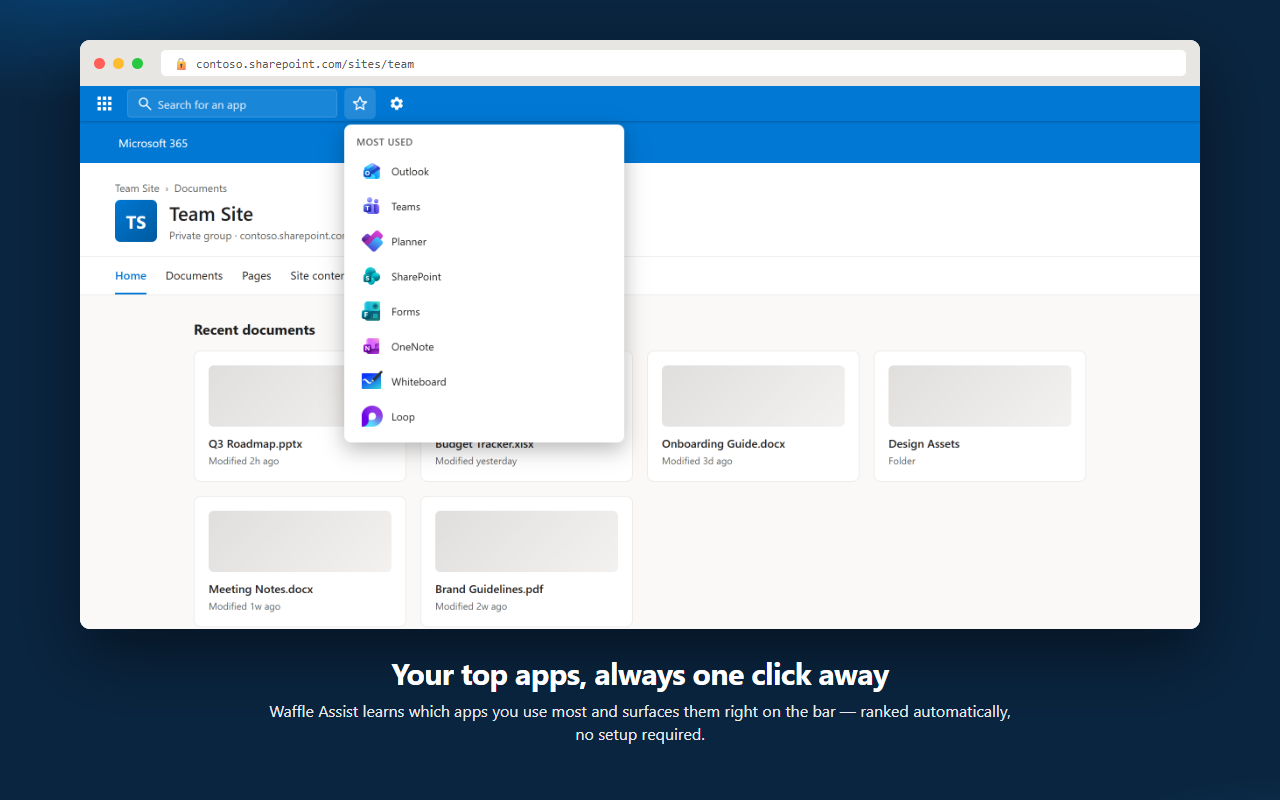Image resolution: width=1280 pixels, height=800 pixels.
Task: Minimize the browser with the yellow button
Action: 118,64
